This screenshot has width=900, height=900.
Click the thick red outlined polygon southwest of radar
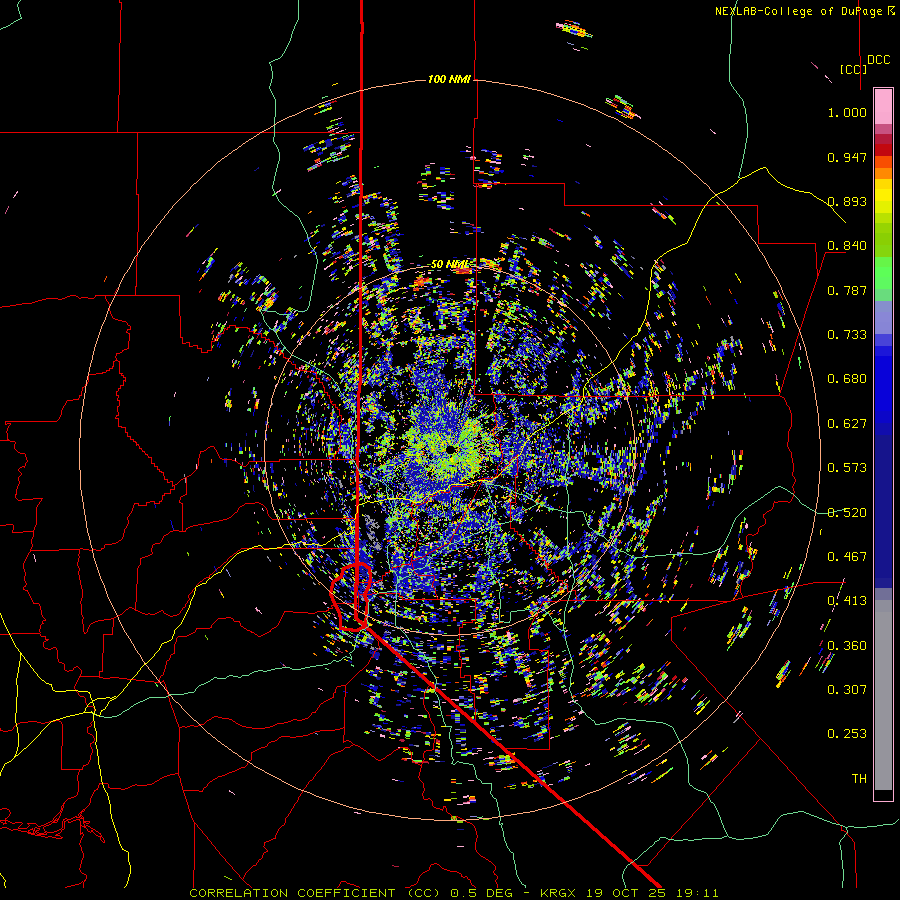pyautogui.click(x=351, y=597)
